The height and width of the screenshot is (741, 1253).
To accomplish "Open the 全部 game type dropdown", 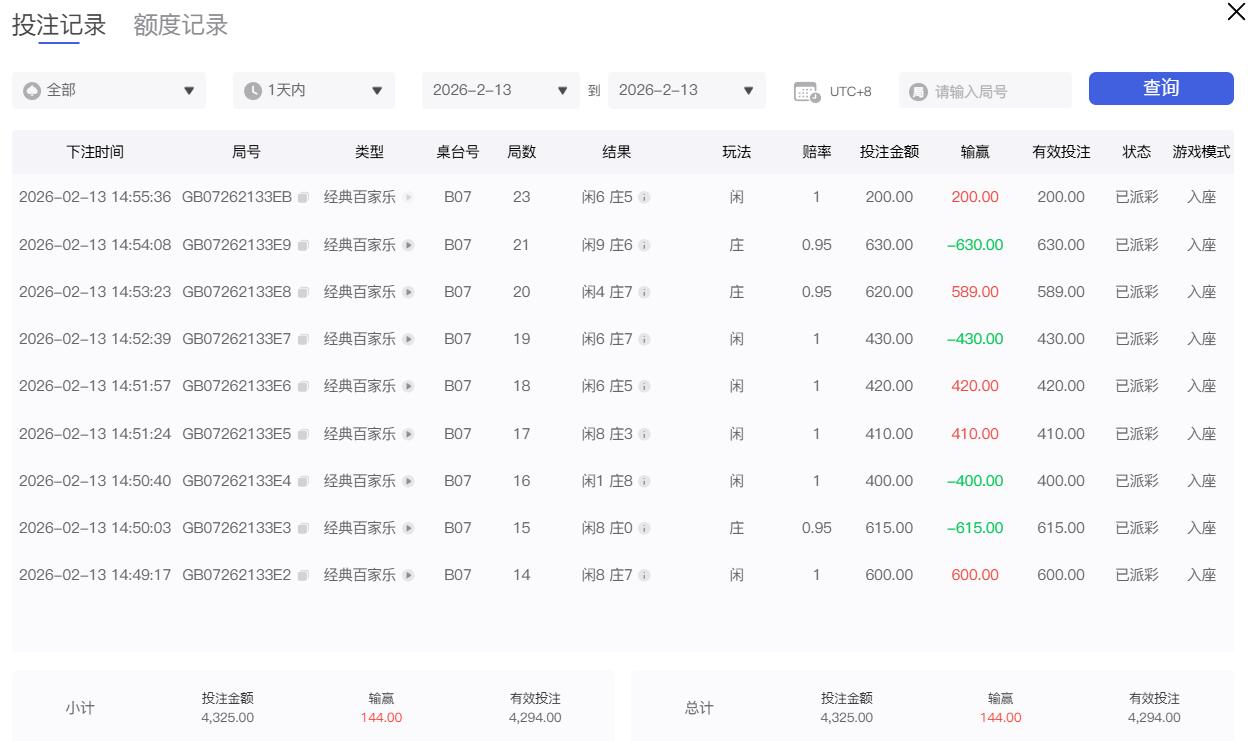I will 109,90.
